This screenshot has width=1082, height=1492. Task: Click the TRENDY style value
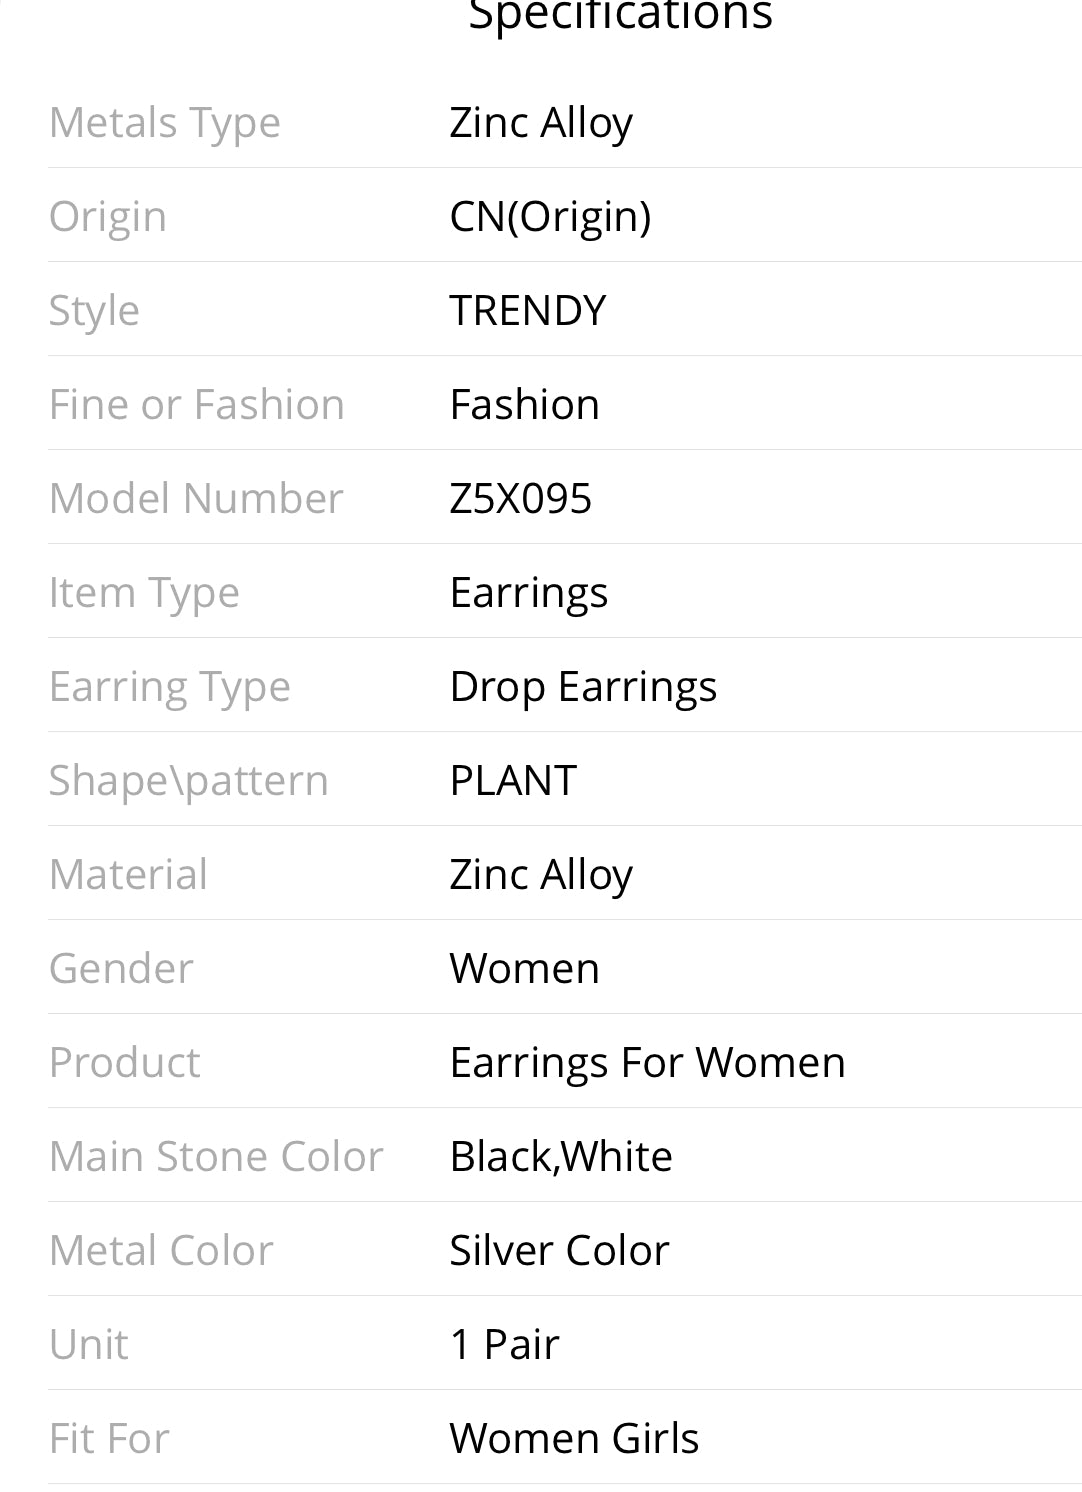click(x=527, y=311)
